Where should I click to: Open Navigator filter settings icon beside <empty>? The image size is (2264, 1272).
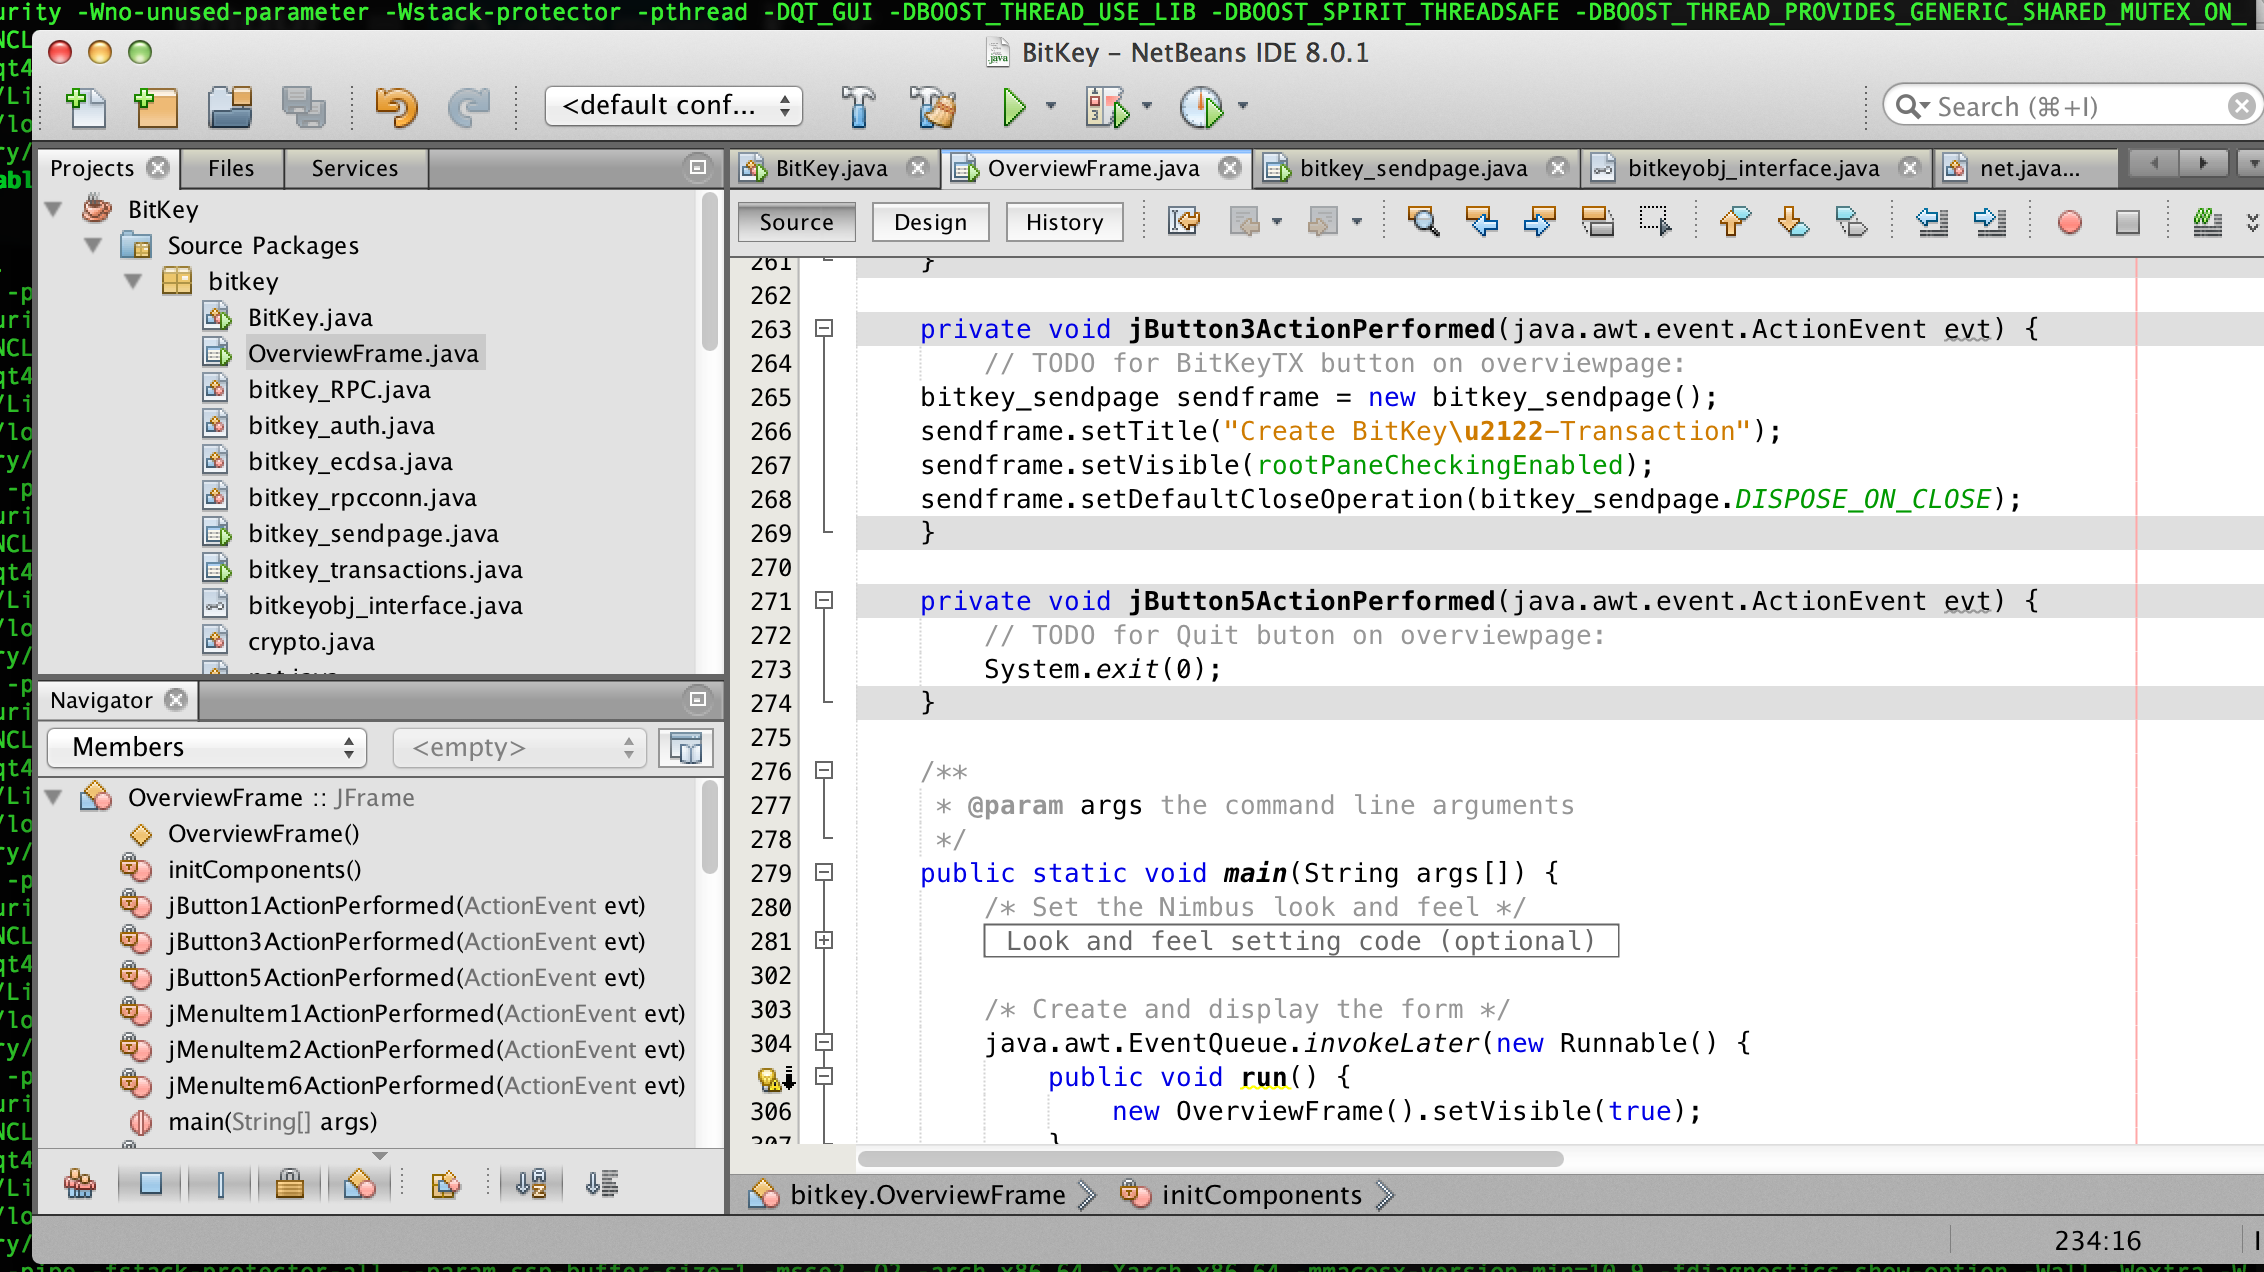coord(686,748)
